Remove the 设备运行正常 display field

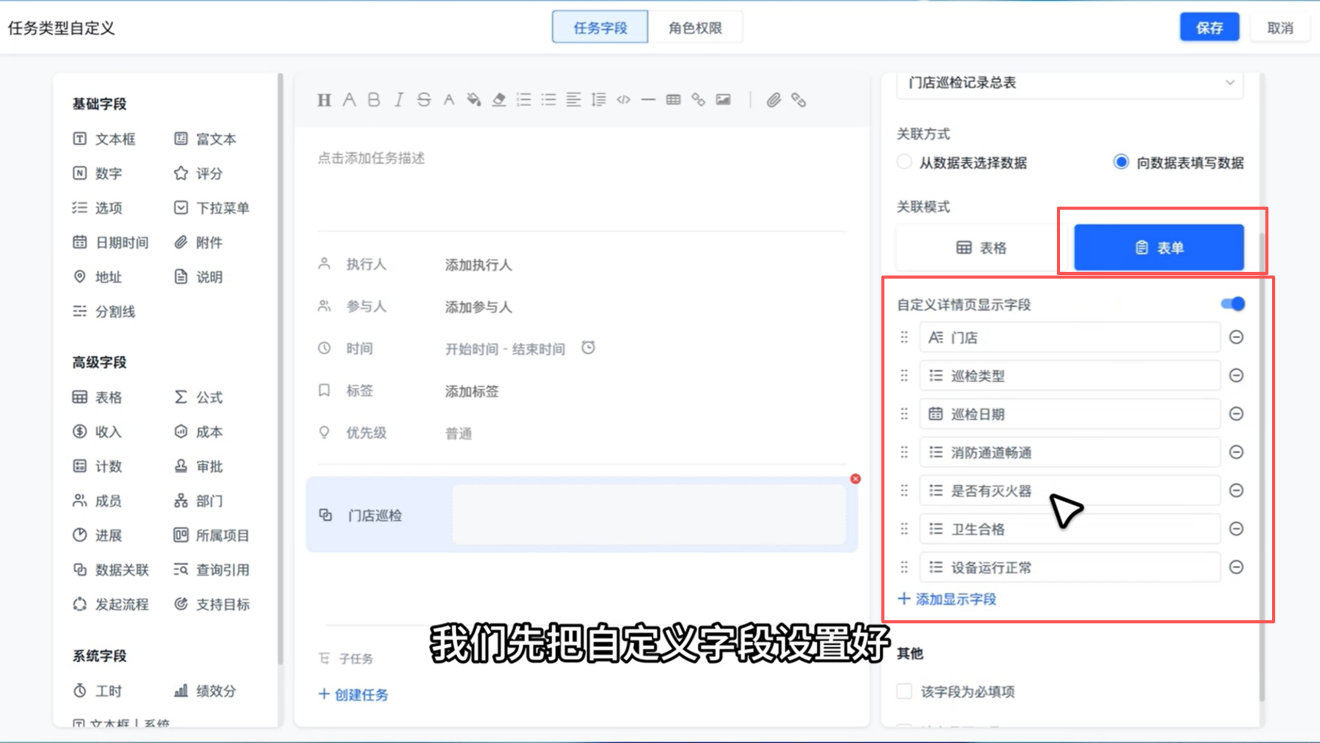[x=1237, y=567]
